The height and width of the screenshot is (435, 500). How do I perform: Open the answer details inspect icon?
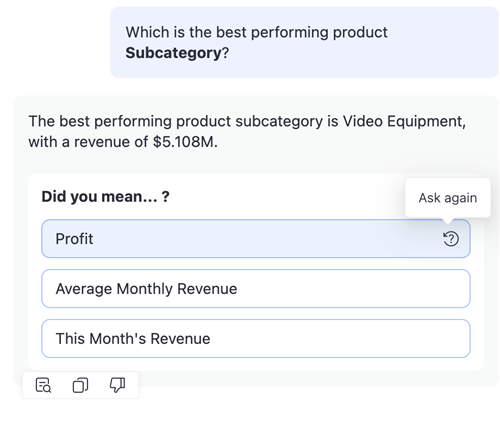point(43,385)
